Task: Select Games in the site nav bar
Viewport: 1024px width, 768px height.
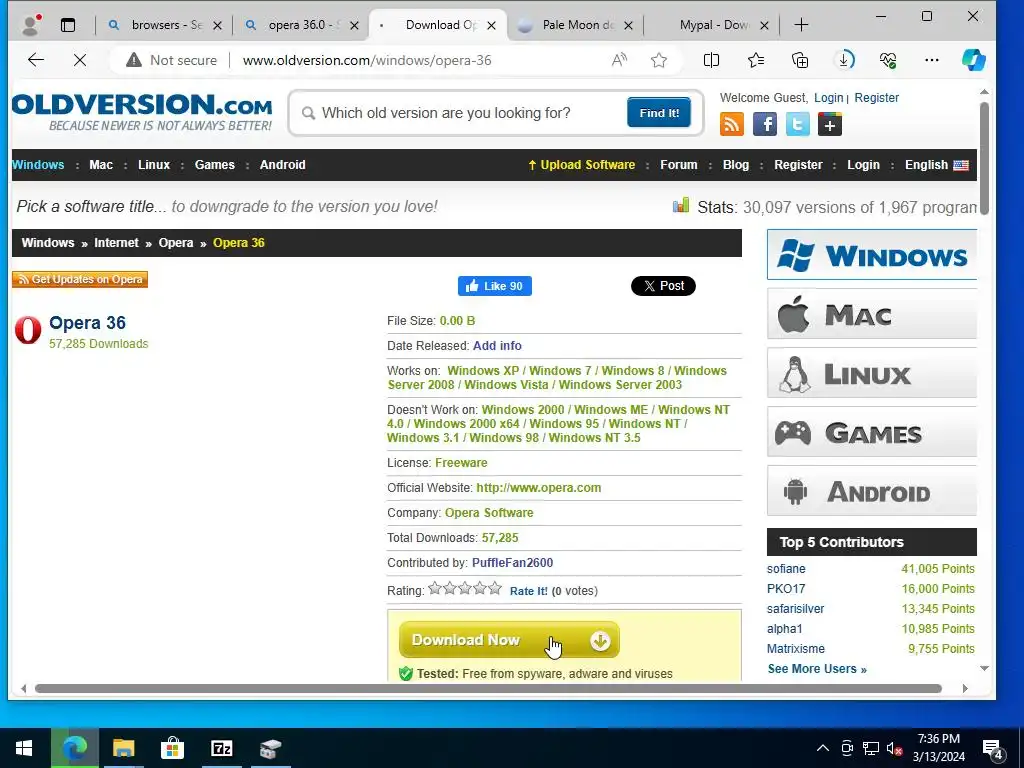Action: point(214,165)
